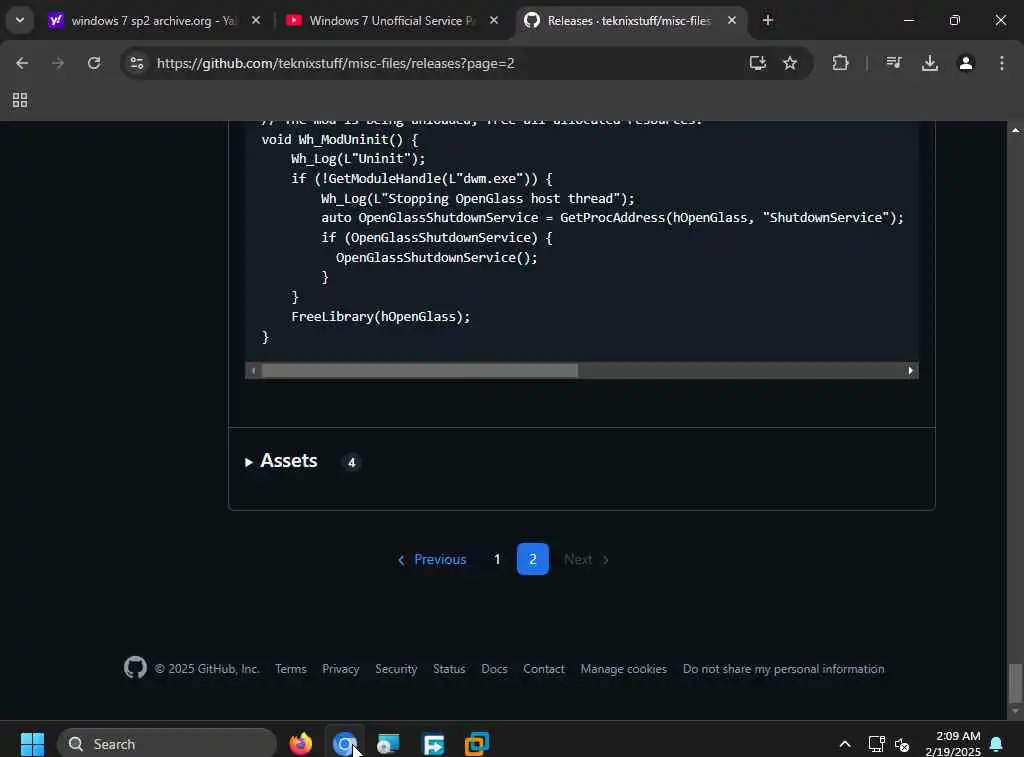The width and height of the screenshot is (1024, 757).
Task: Close the GitHub Releases tab
Action: tap(731, 21)
